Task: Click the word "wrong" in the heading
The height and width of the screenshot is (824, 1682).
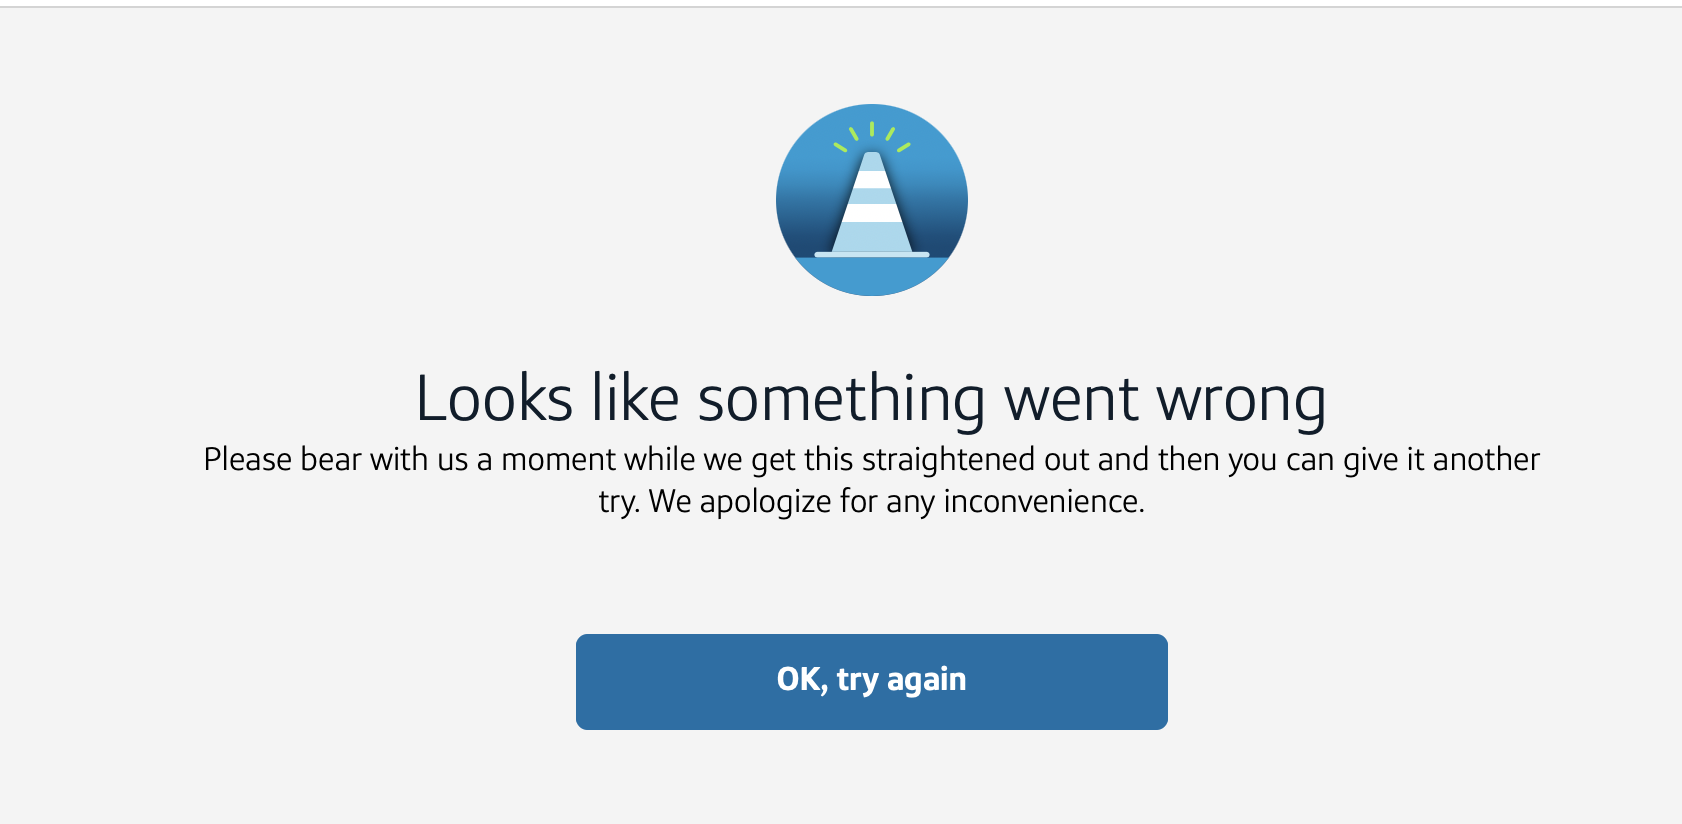Action: [1241, 404]
